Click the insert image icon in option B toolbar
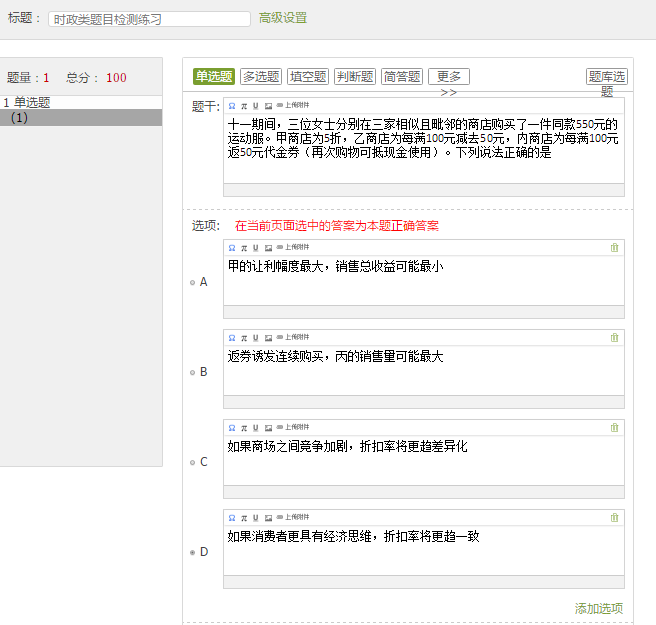This screenshot has width=656, height=625. click(267, 337)
